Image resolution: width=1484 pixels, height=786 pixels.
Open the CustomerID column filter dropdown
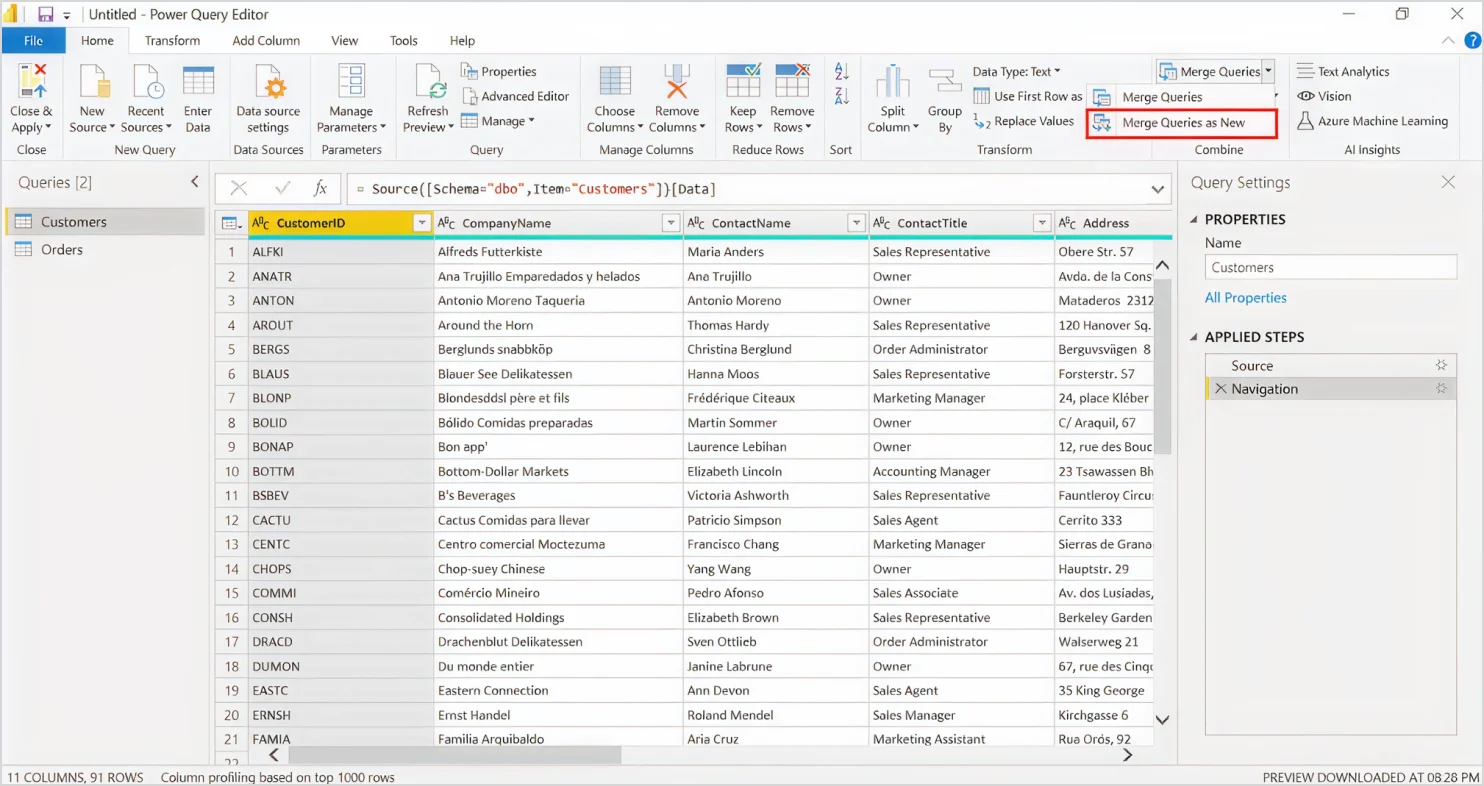[421, 223]
